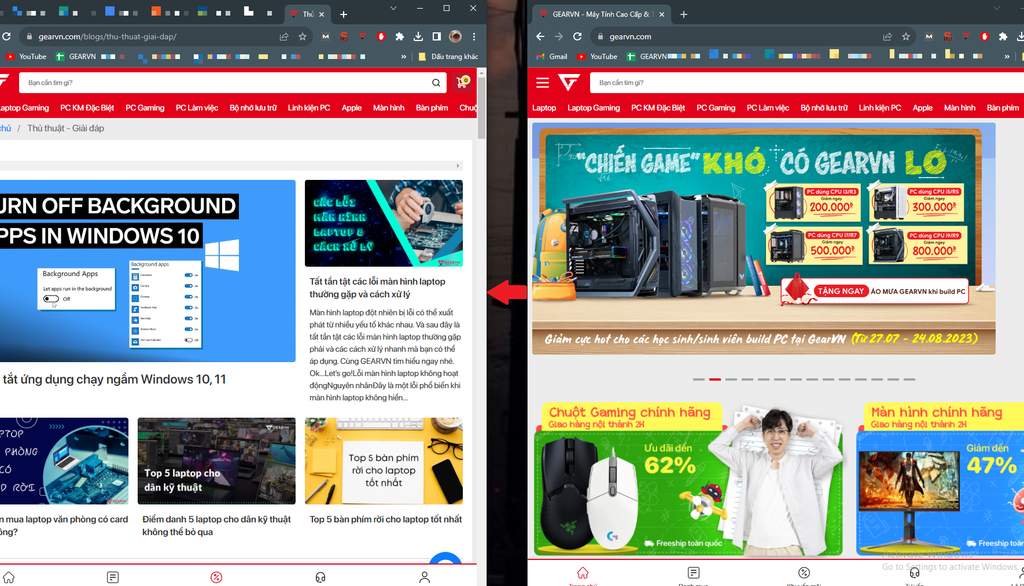Viewport: 1024px width, 586px height.
Task: Open the tab search chevron in left window title bar
Action: pos(393,8)
